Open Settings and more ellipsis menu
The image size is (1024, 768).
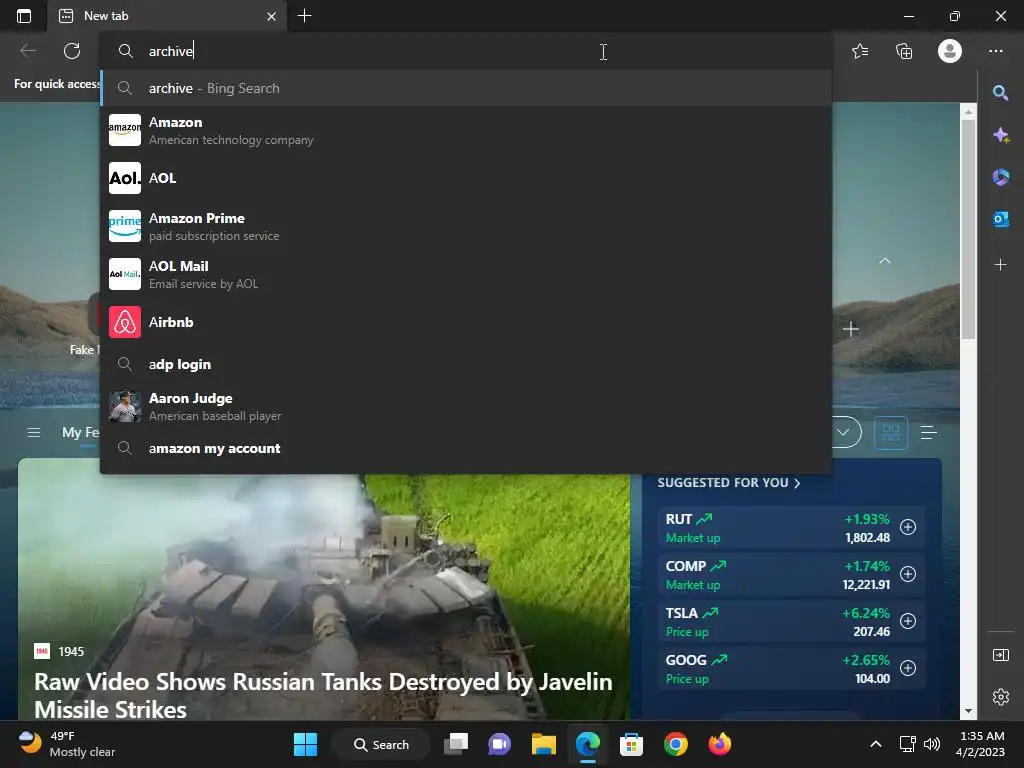(x=995, y=51)
